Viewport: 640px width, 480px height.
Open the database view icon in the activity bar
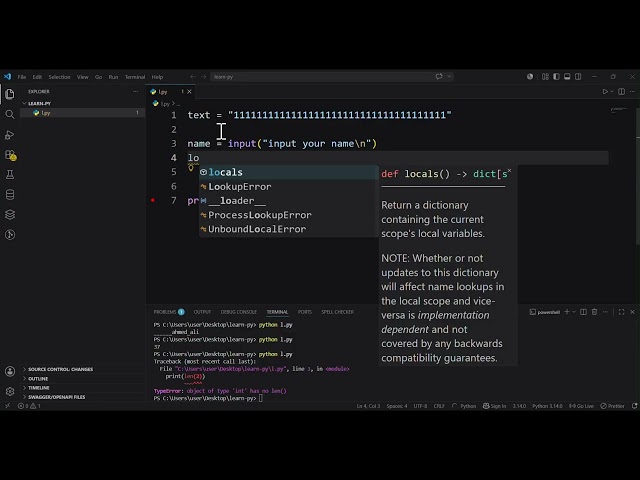point(10,195)
